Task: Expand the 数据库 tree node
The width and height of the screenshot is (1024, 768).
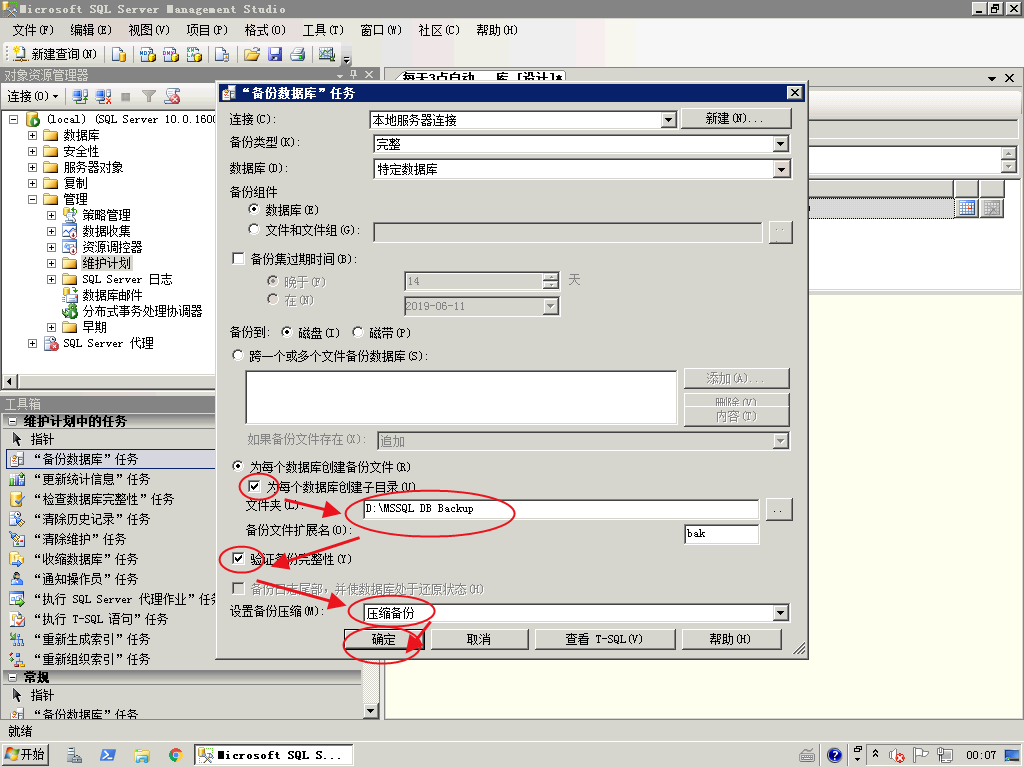Action: [32, 135]
